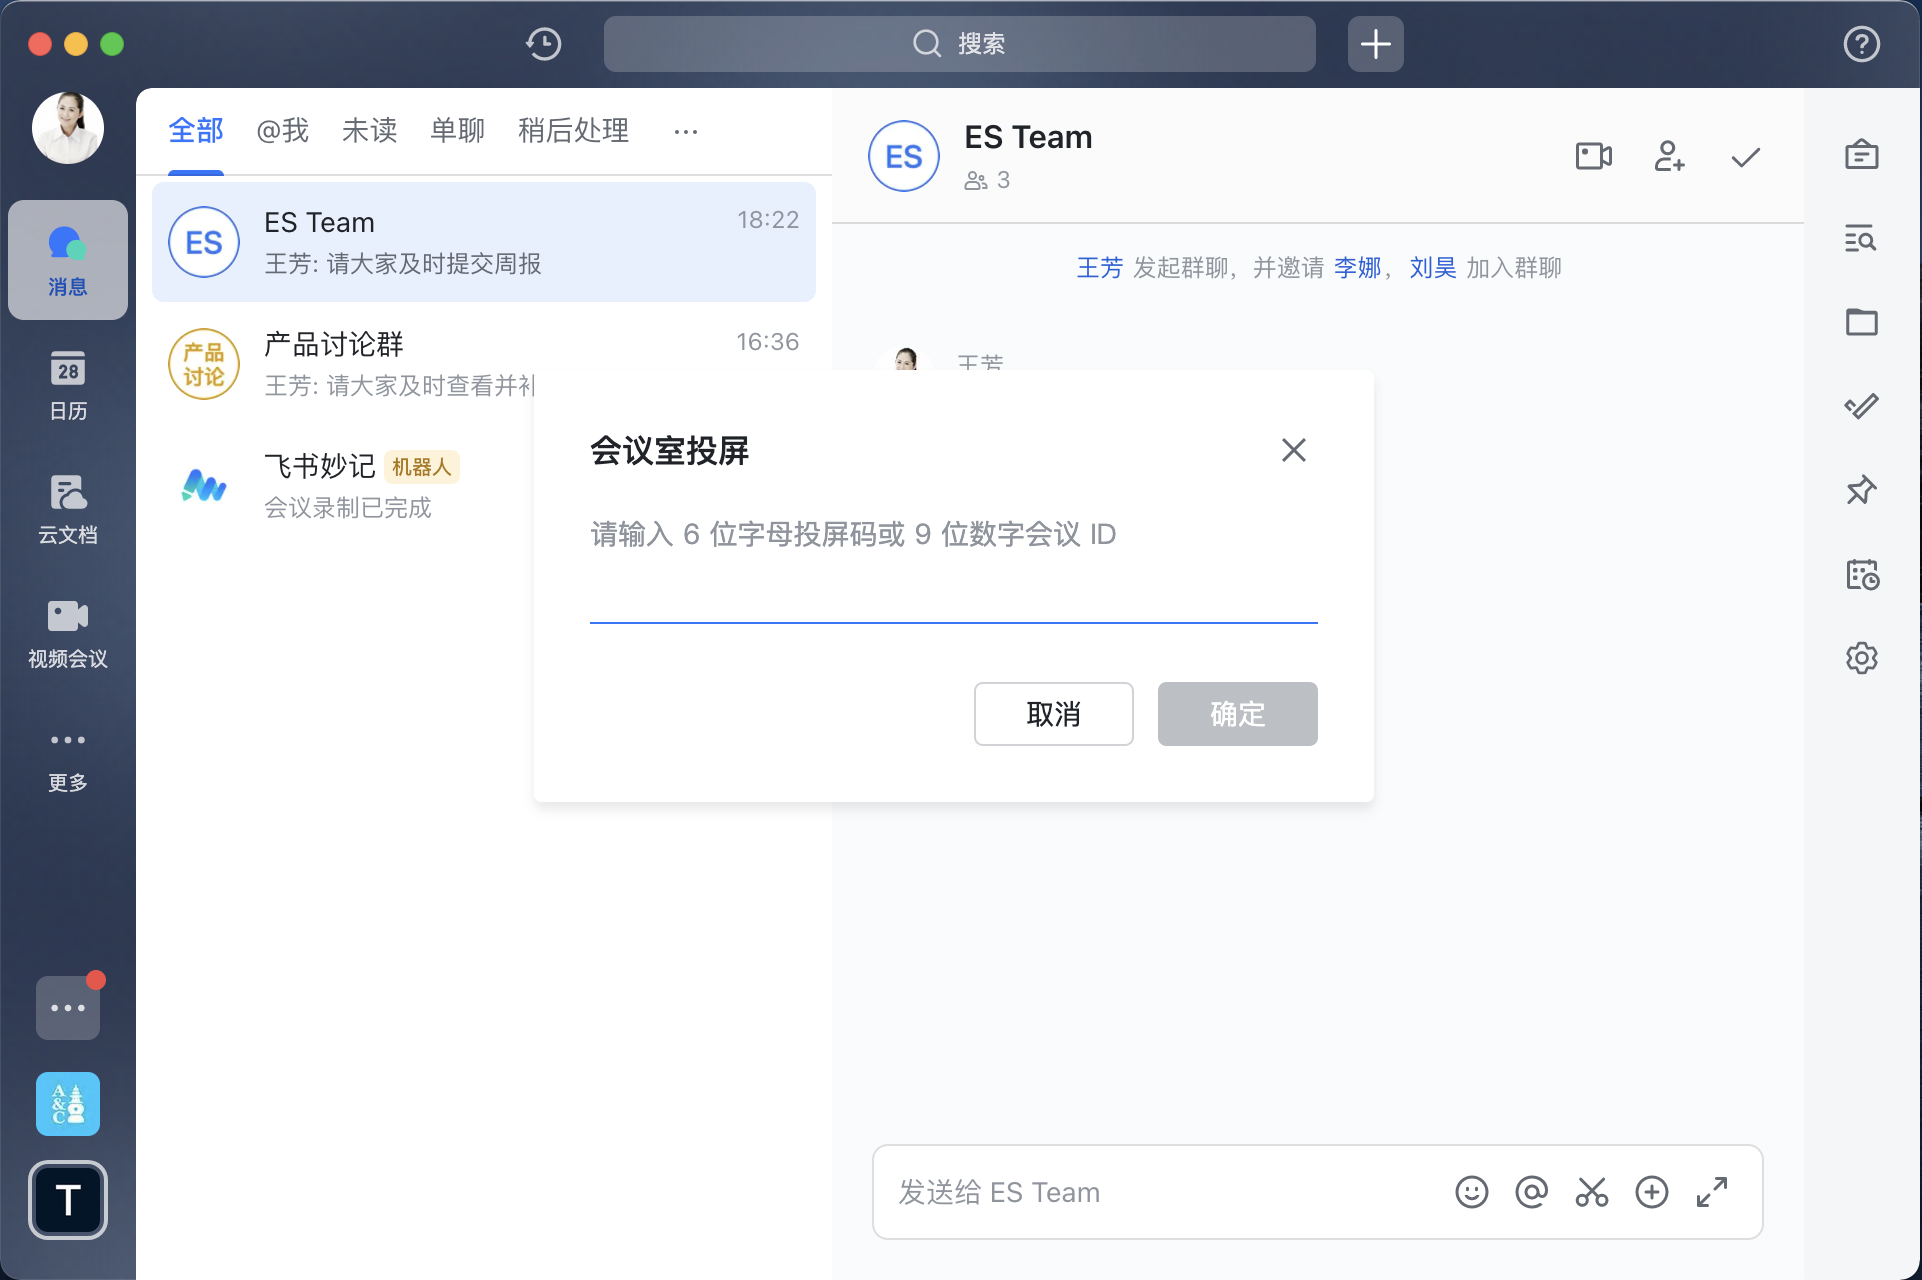Open the help question mark icon
Screen dimensions: 1922x1280
pyautogui.click(x=1861, y=44)
